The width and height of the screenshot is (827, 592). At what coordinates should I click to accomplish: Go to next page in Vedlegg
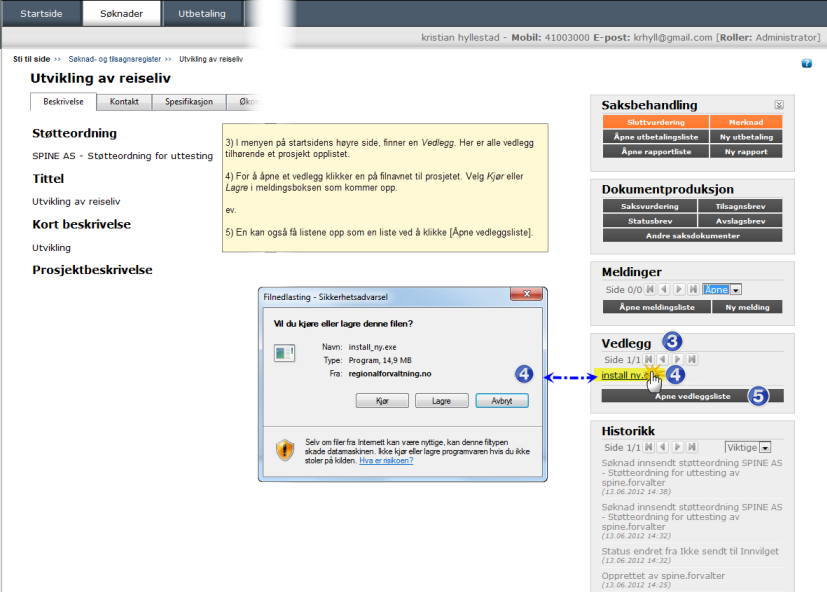pyautogui.click(x=678, y=359)
